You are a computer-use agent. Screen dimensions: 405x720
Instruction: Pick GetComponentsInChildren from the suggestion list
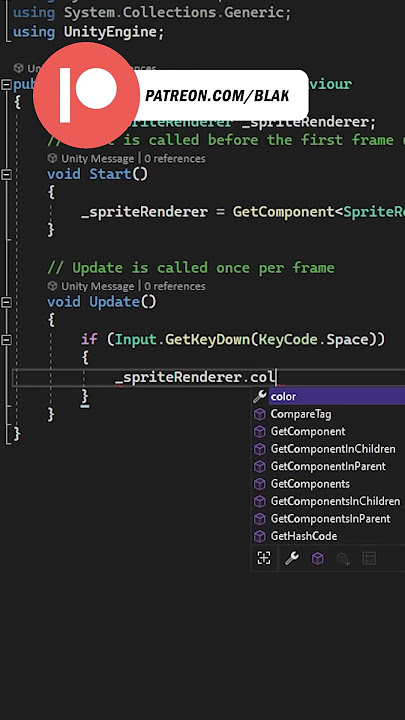pos(335,501)
